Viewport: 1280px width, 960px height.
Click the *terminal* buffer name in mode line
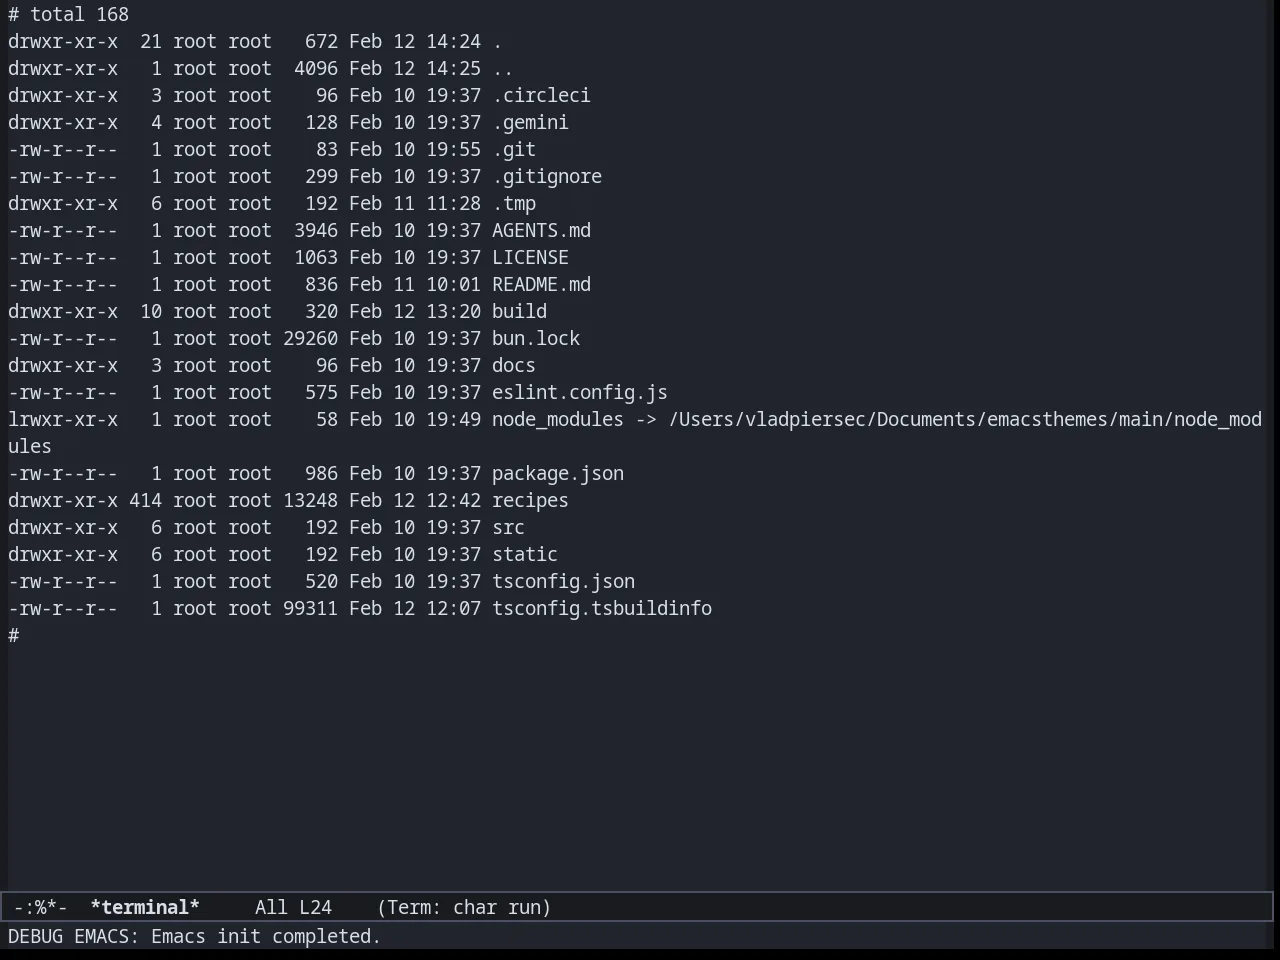coord(145,907)
